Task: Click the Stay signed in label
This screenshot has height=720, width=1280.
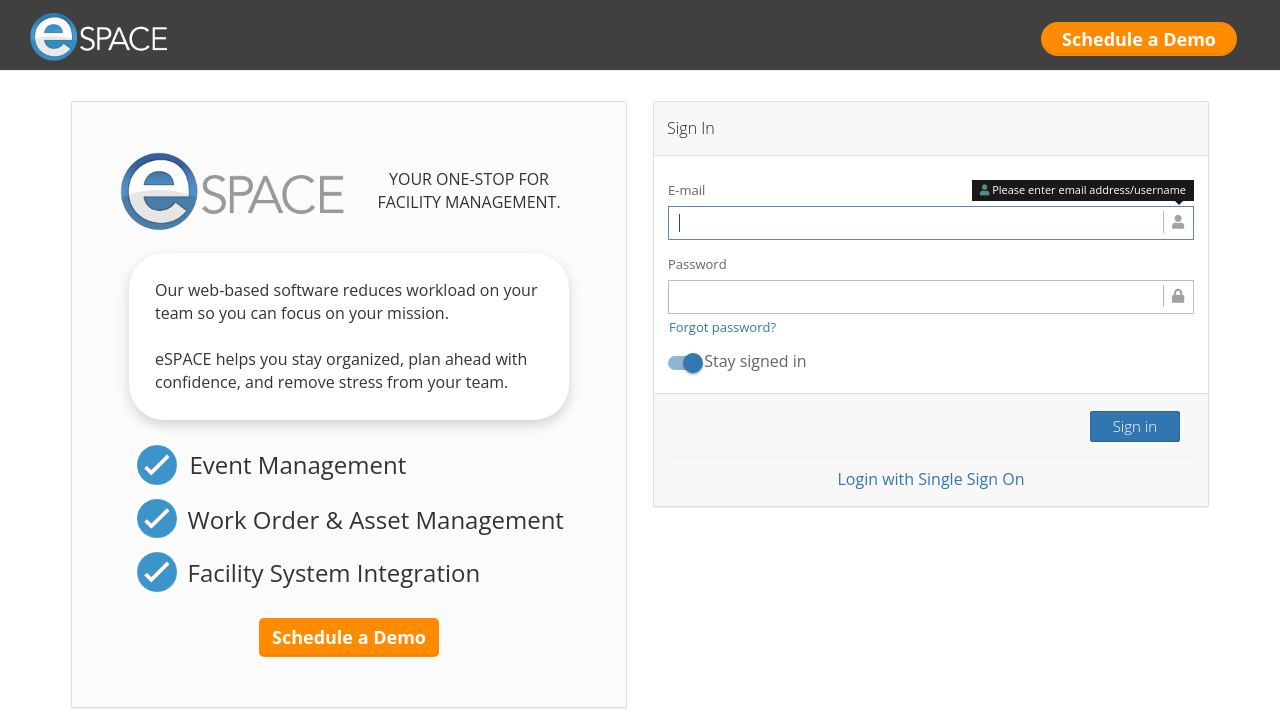Action: 755,362
